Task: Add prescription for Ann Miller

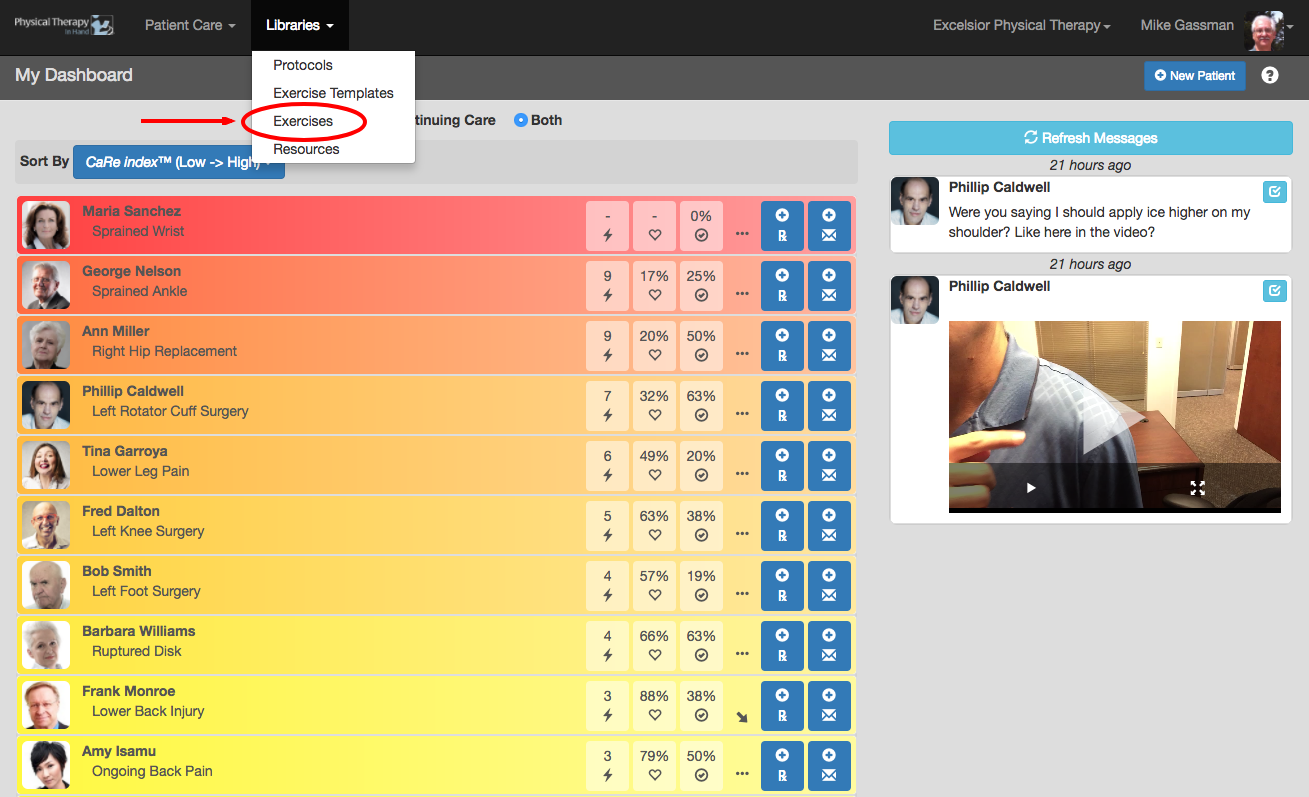Action: [782, 345]
